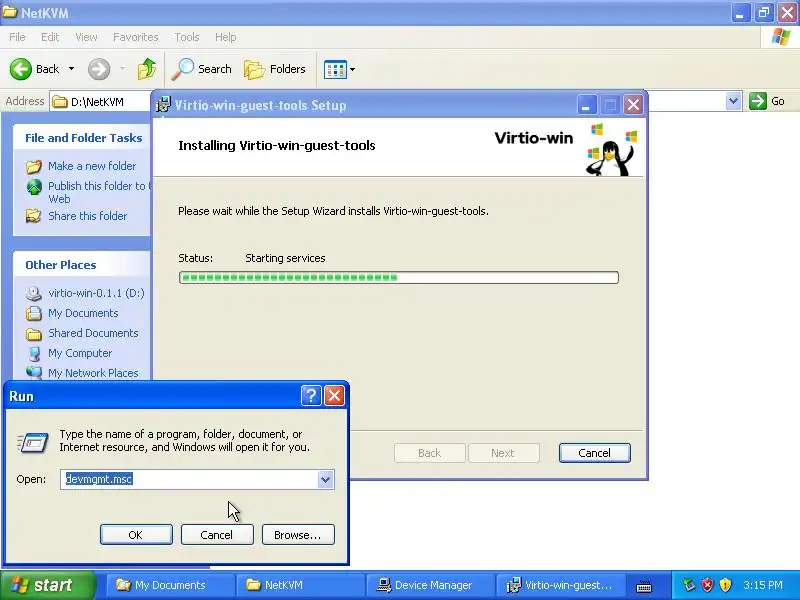Screen dimensions: 800x600
Task: Click the Share this folder icon
Action: [34, 216]
